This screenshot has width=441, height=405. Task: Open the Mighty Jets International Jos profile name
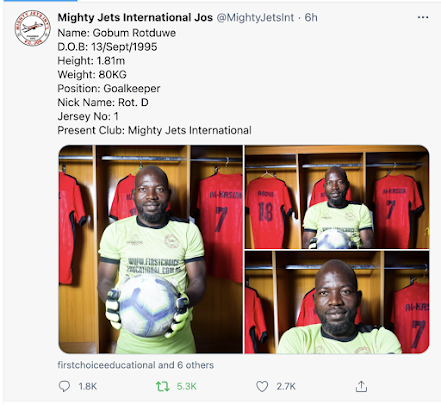click(135, 17)
